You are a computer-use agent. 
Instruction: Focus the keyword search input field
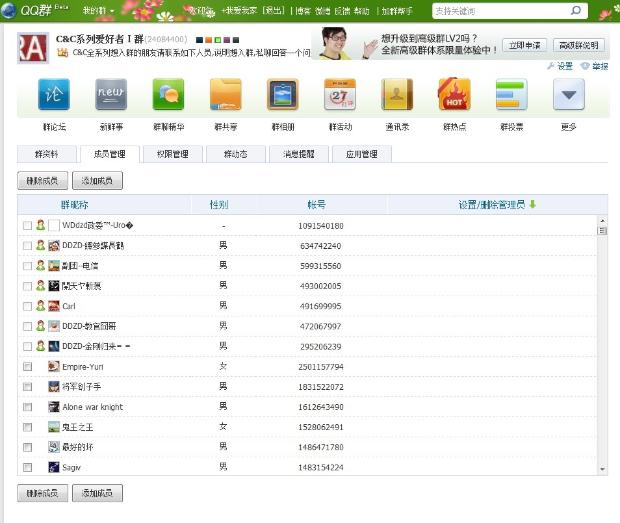click(501, 11)
